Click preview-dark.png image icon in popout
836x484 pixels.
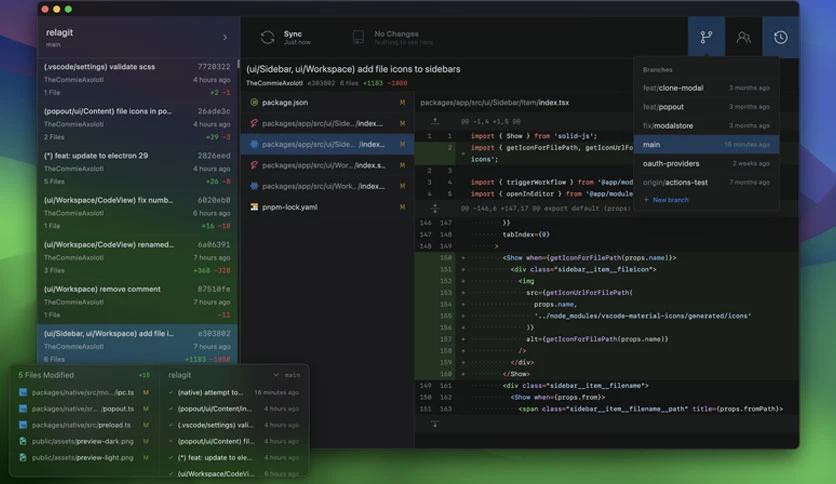coord(23,441)
